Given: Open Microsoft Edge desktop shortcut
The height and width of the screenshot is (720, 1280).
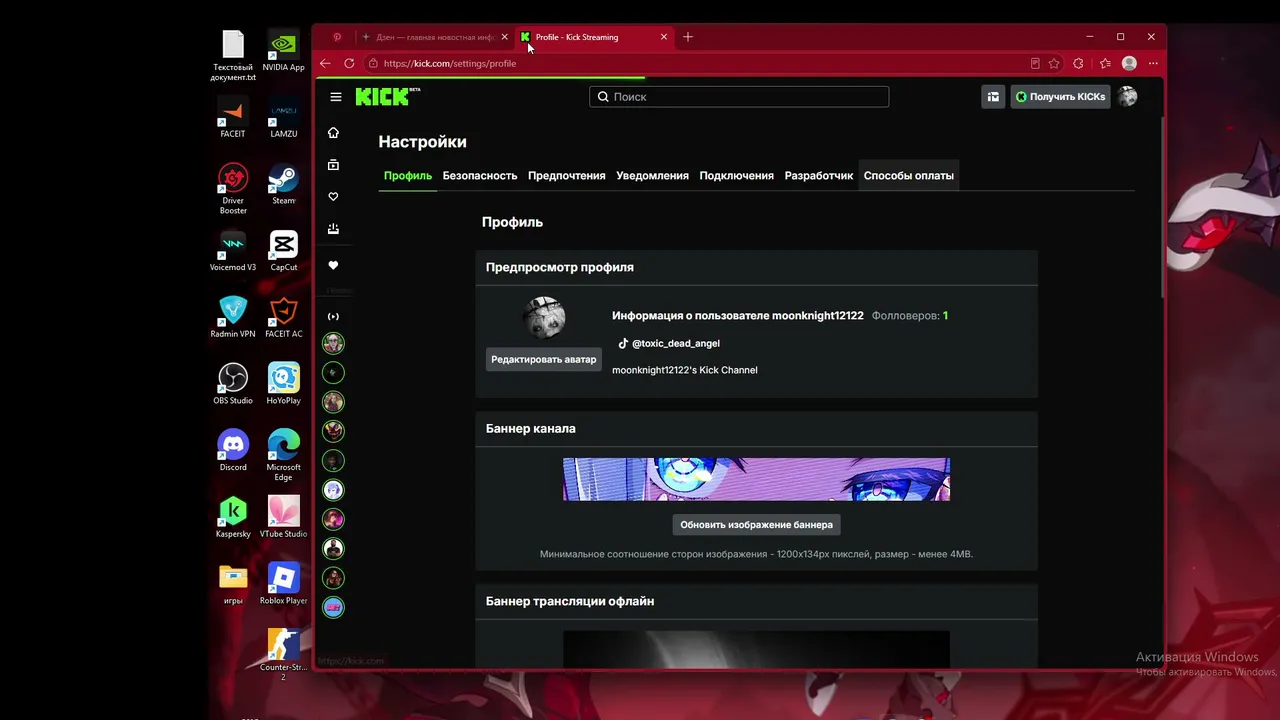Looking at the screenshot, I should tap(284, 455).
